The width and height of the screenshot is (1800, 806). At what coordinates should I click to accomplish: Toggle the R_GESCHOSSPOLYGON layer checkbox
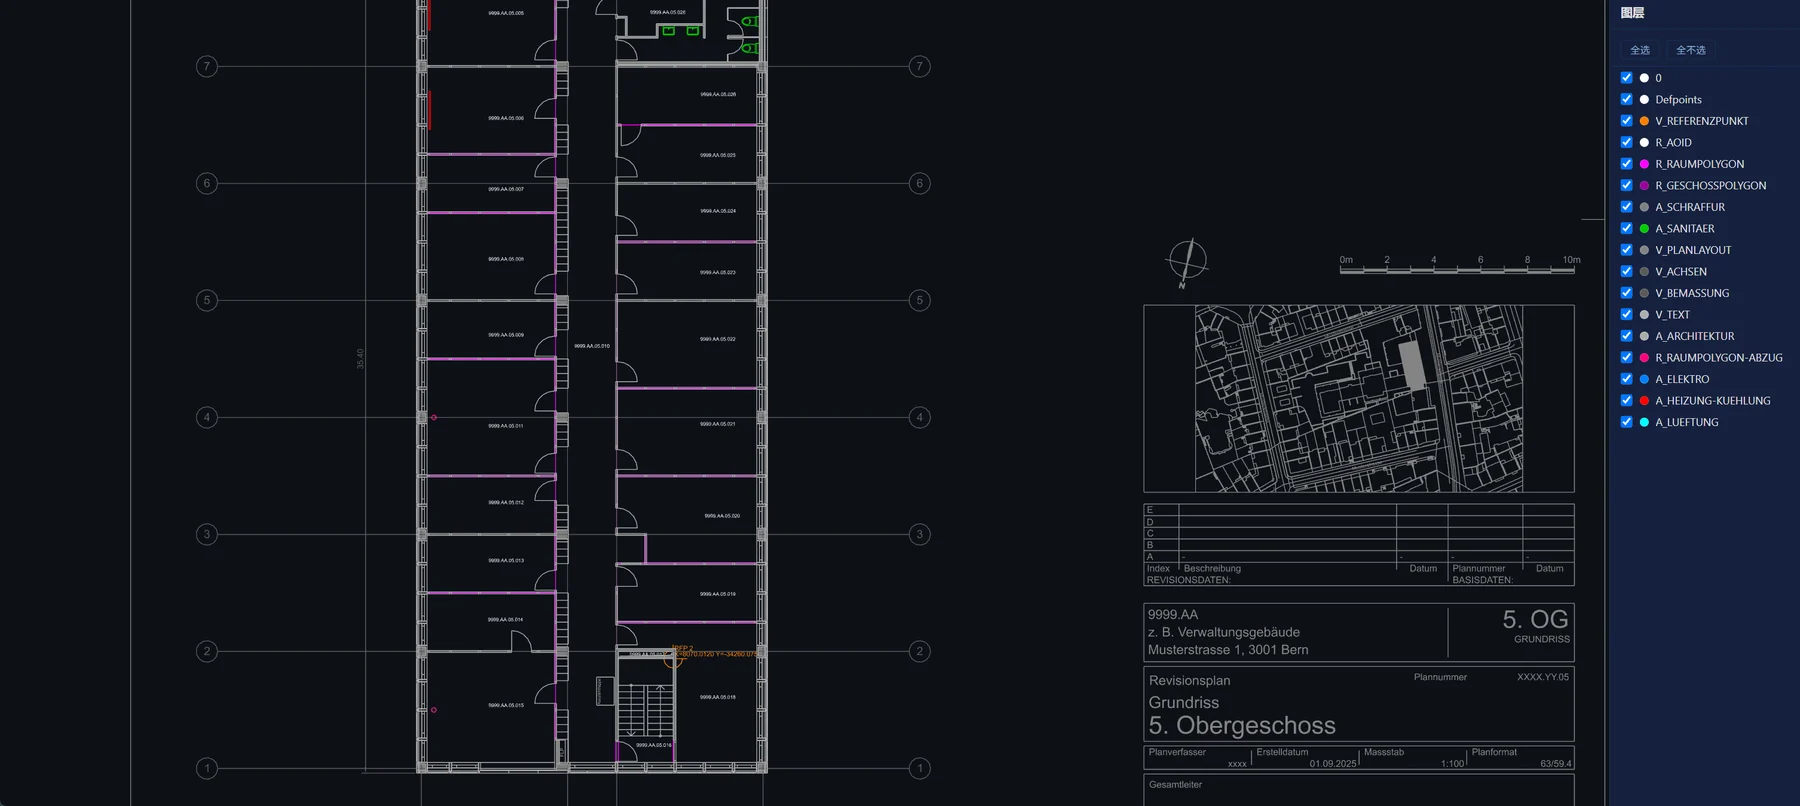[x=1626, y=185]
